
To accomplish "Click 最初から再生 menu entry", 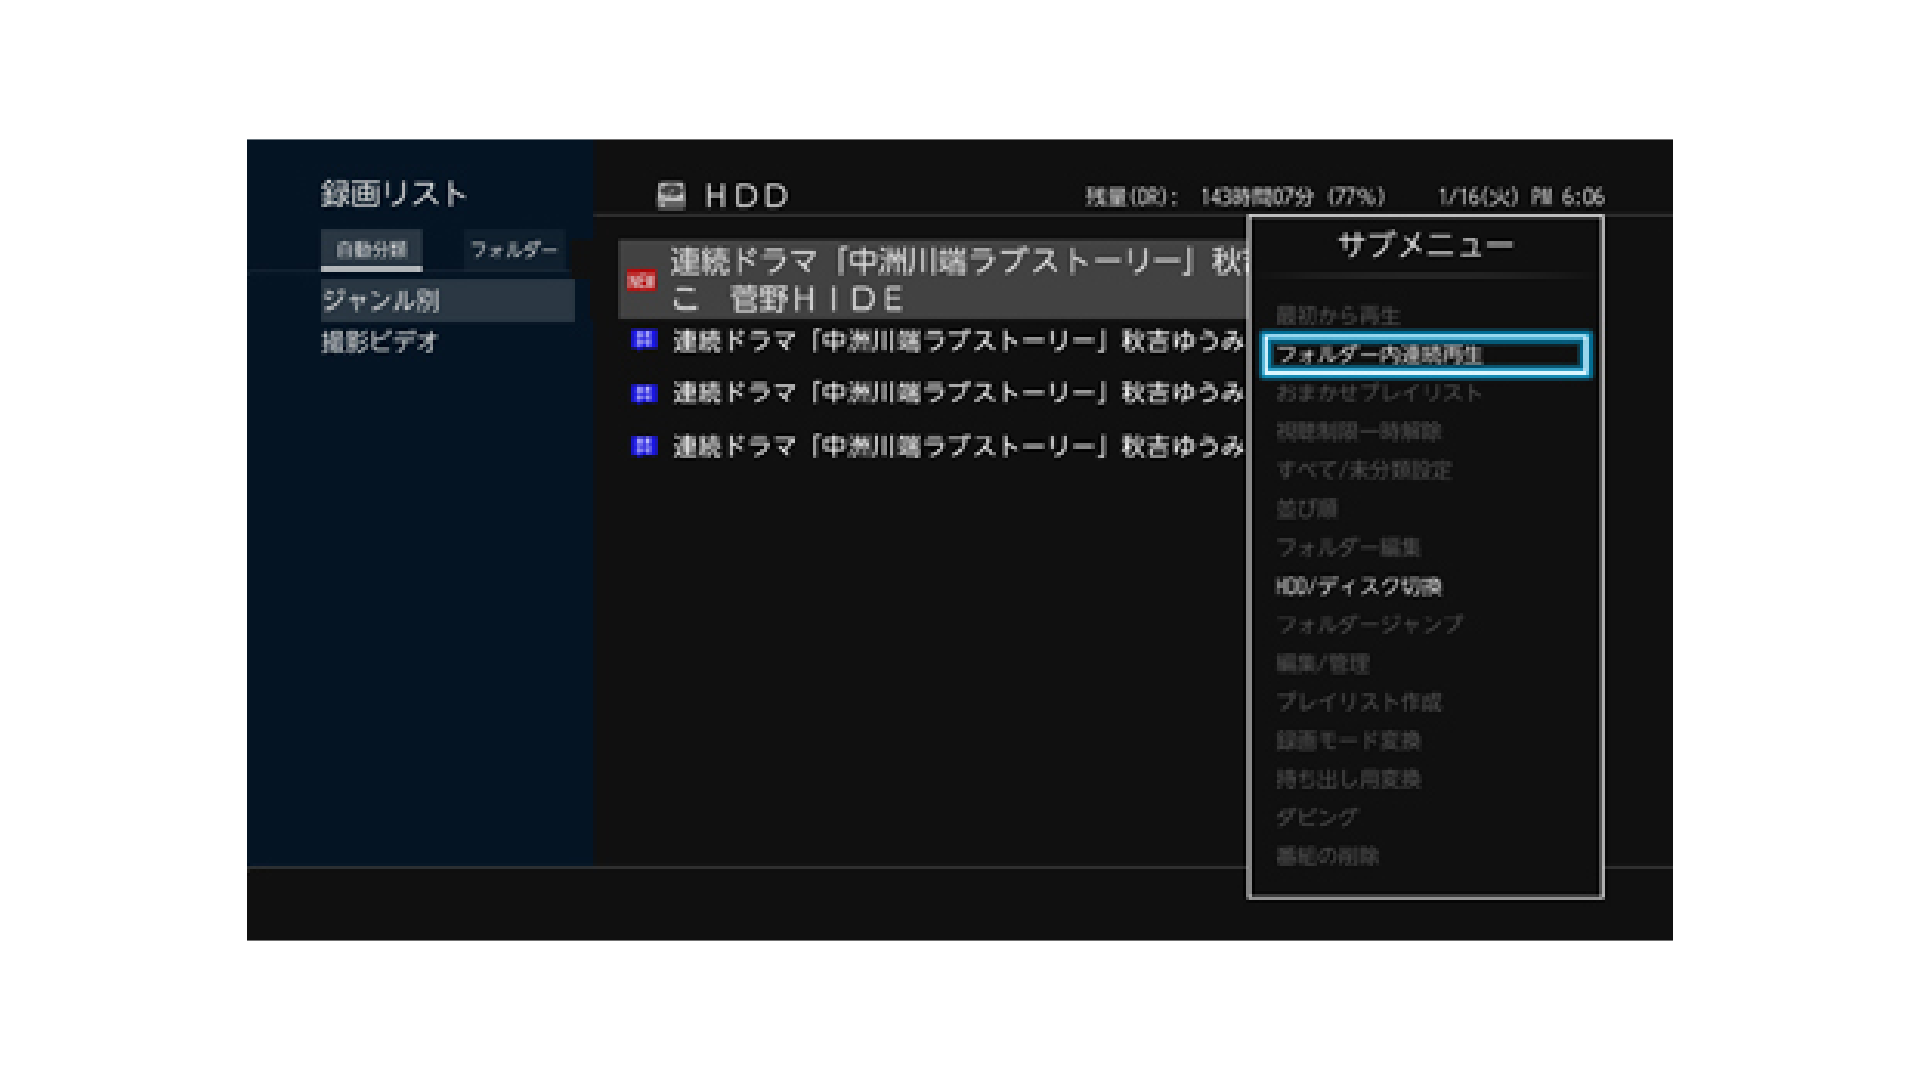I will pos(1337,316).
